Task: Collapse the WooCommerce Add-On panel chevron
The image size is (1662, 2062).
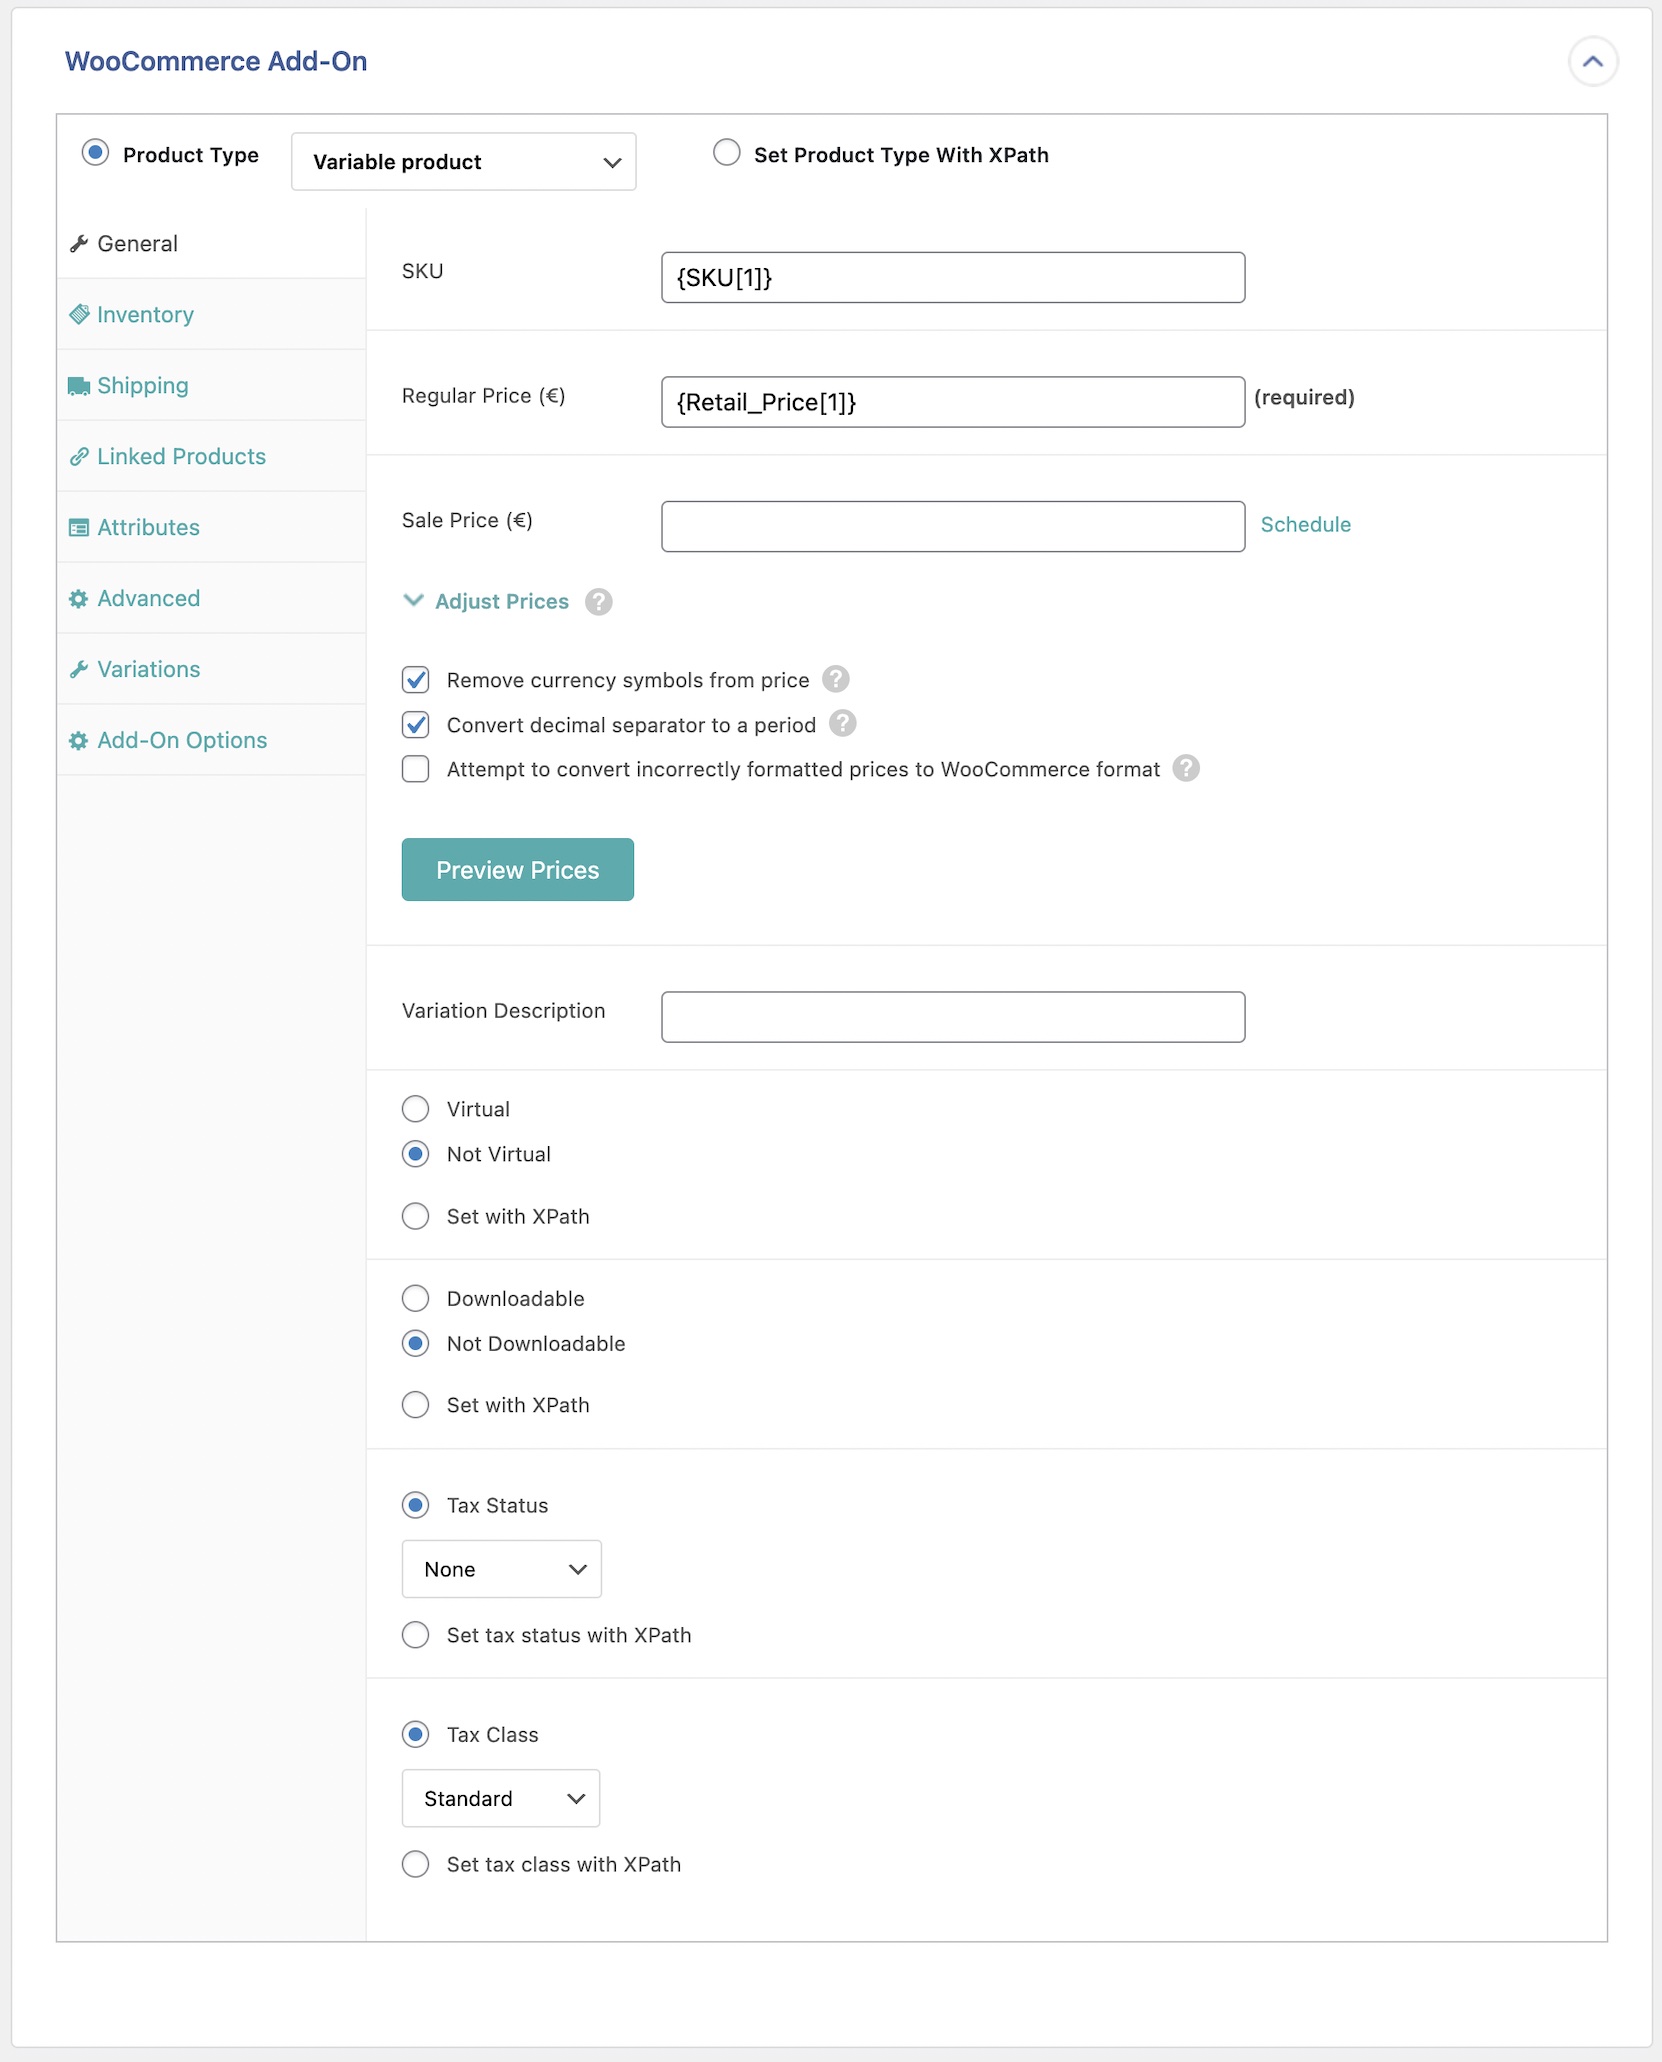Action: click(1593, 62)
